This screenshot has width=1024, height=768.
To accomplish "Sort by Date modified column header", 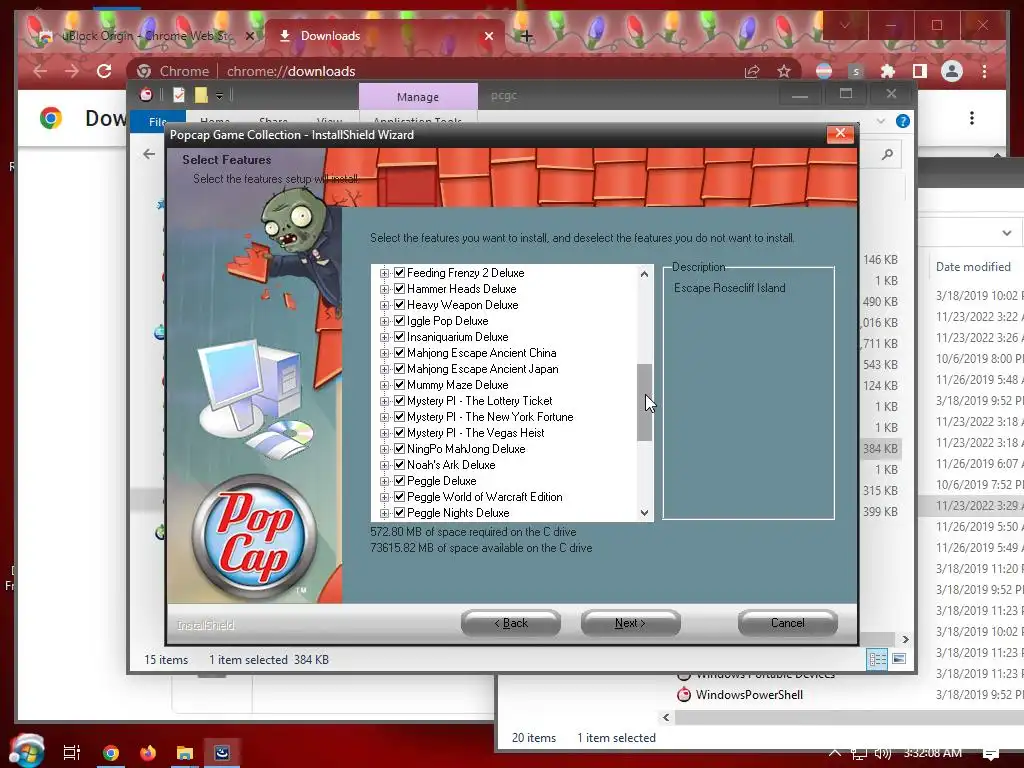I will tap(973, 266).
